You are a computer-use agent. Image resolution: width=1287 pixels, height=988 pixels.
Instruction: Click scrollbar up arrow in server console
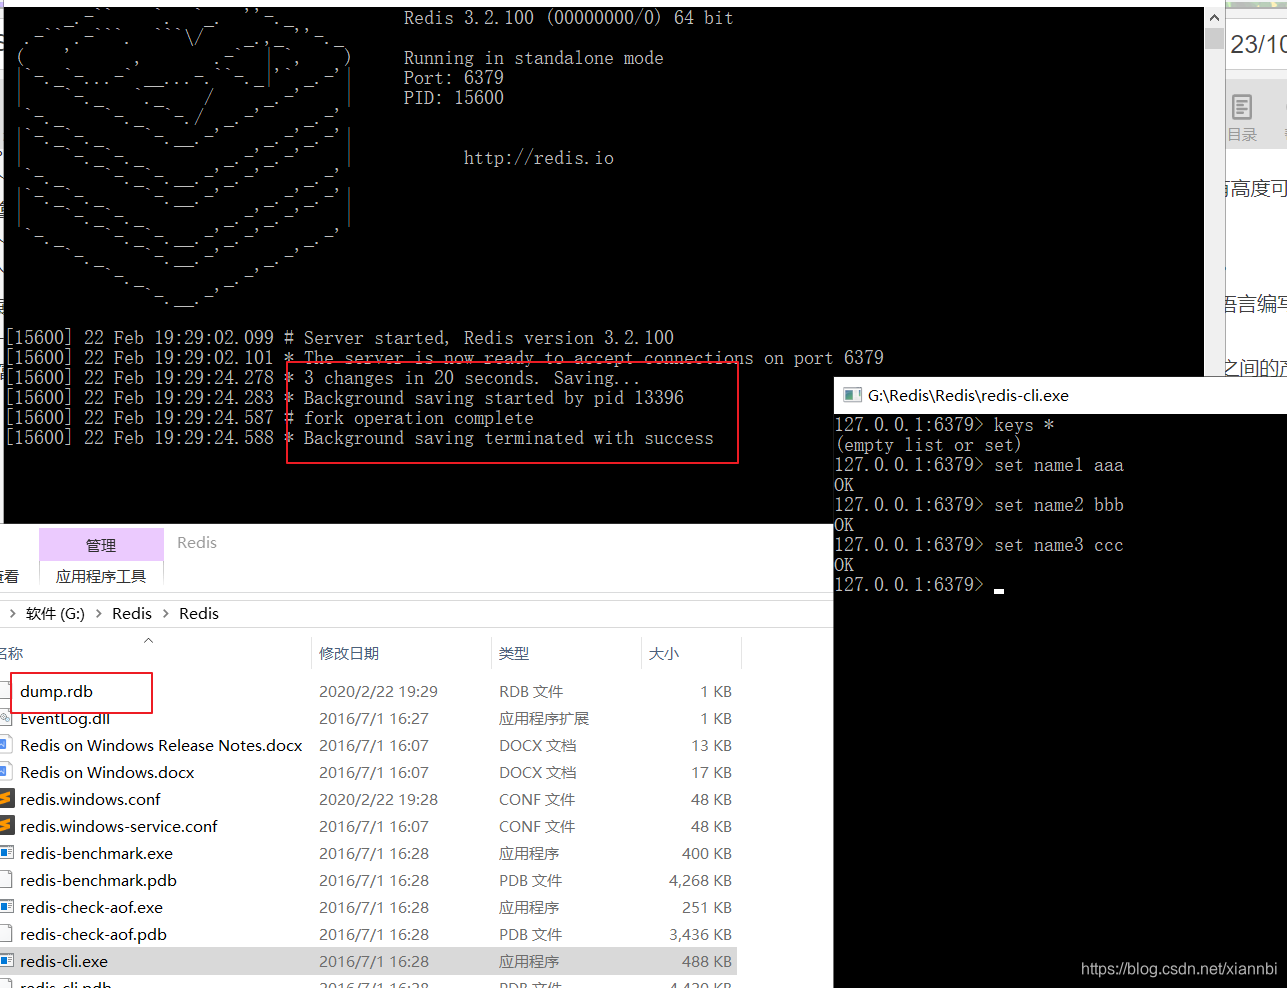pos(1214,18)
